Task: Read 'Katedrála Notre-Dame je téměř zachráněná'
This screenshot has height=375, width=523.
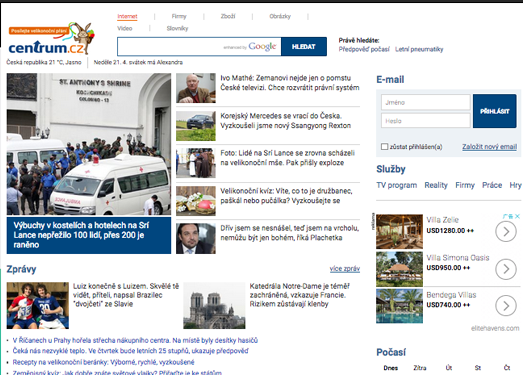Action: (300, 295)
